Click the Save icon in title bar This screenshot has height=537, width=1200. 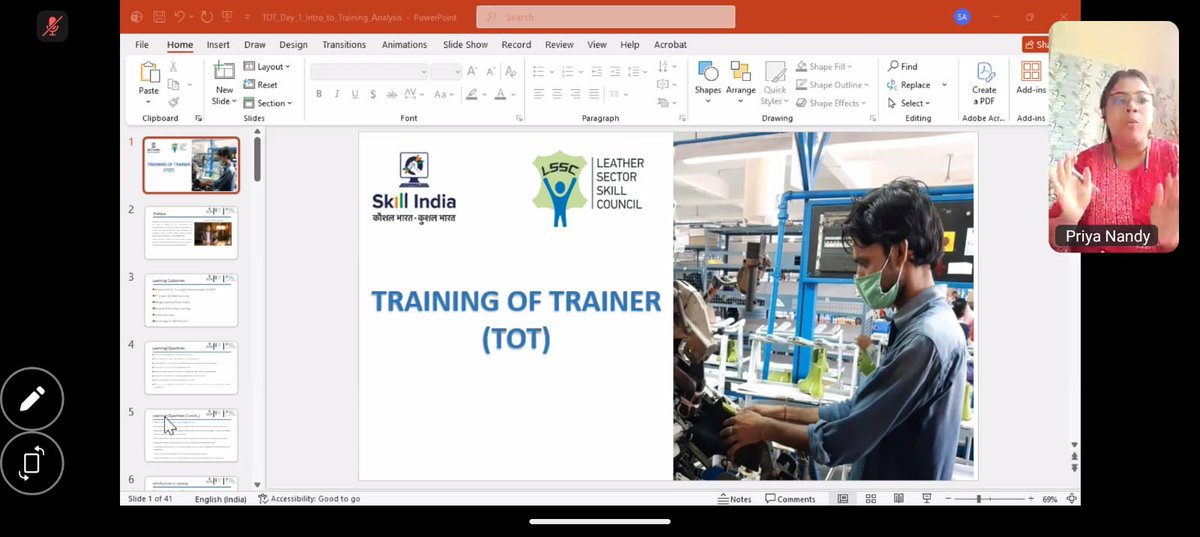coord(159,17)
